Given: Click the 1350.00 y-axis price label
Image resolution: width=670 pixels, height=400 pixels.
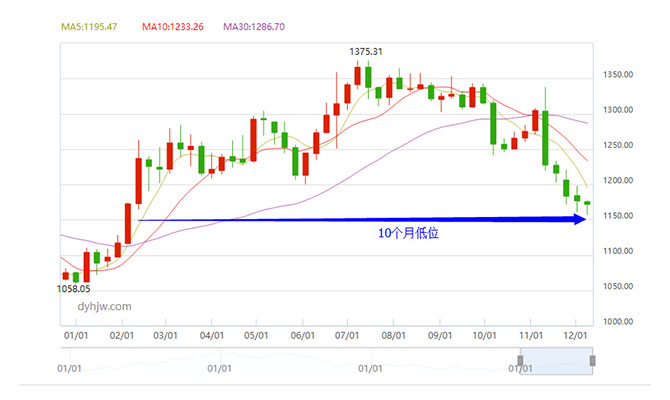Looking at the screenshot, I should pos(618,75).
